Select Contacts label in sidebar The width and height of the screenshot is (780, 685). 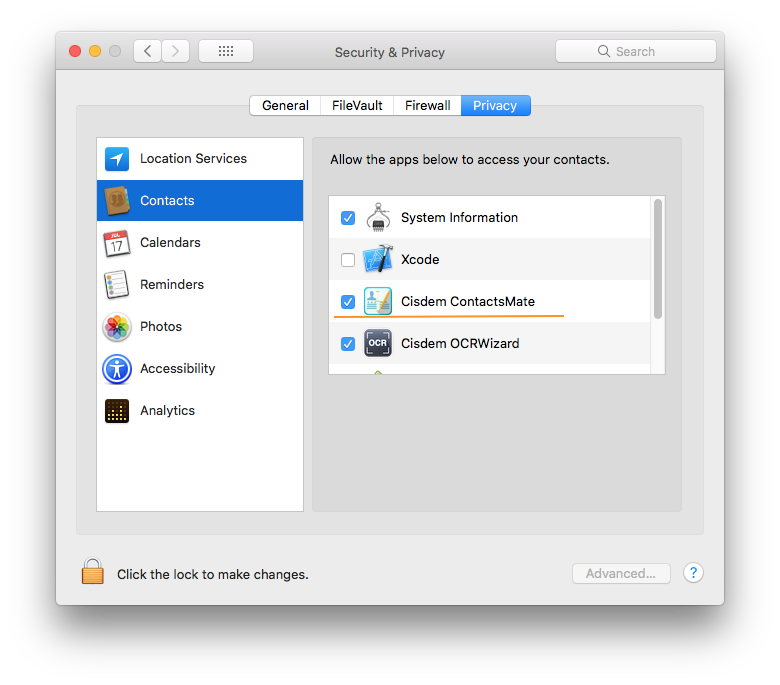point(167,200)
